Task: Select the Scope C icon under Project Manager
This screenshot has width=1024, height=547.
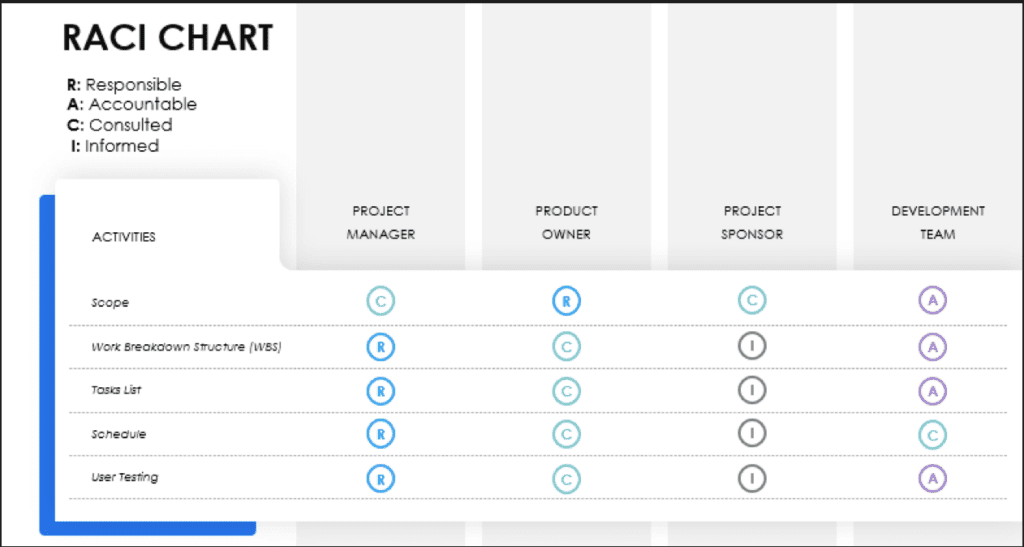Action: pyautogui.click(x=381, y=302)
